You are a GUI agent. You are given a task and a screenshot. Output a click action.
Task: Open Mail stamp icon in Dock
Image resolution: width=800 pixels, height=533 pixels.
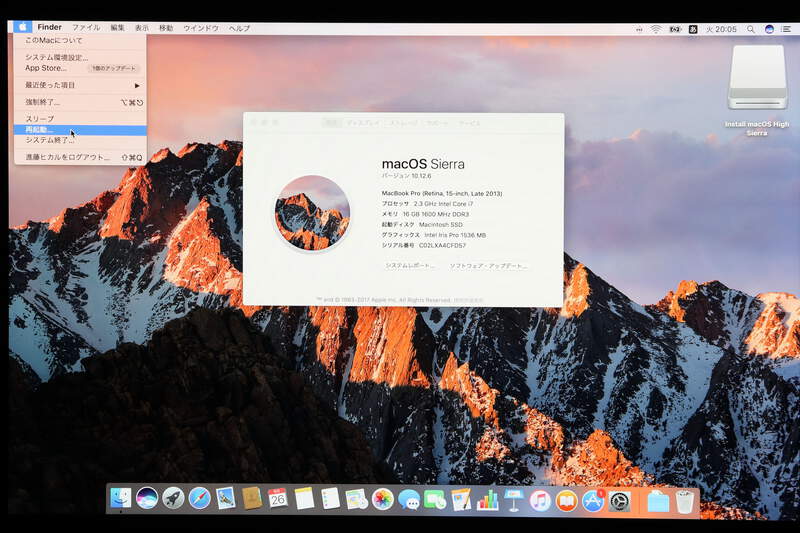(x=226, y=498)
